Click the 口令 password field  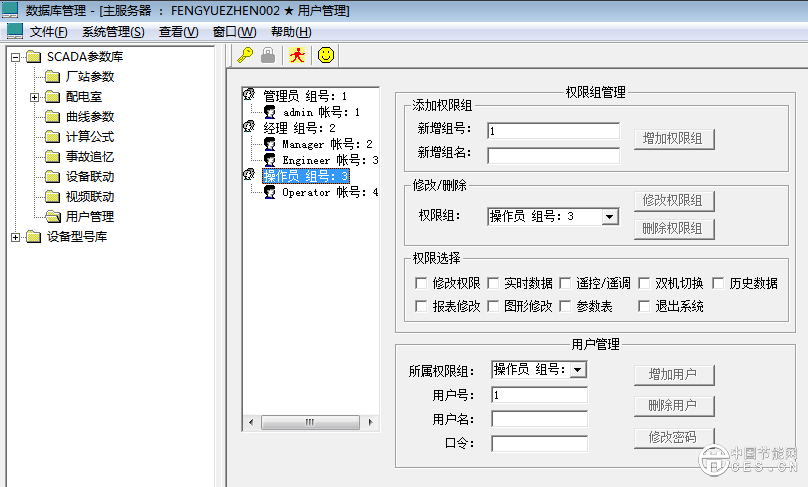click(540, 443)
